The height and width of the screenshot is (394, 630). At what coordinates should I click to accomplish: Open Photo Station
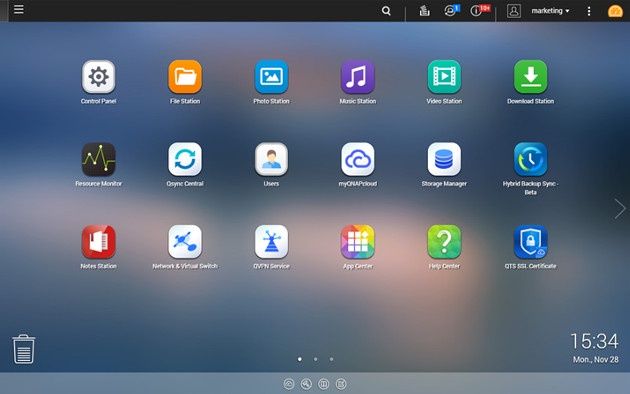(x=271, y=77)
